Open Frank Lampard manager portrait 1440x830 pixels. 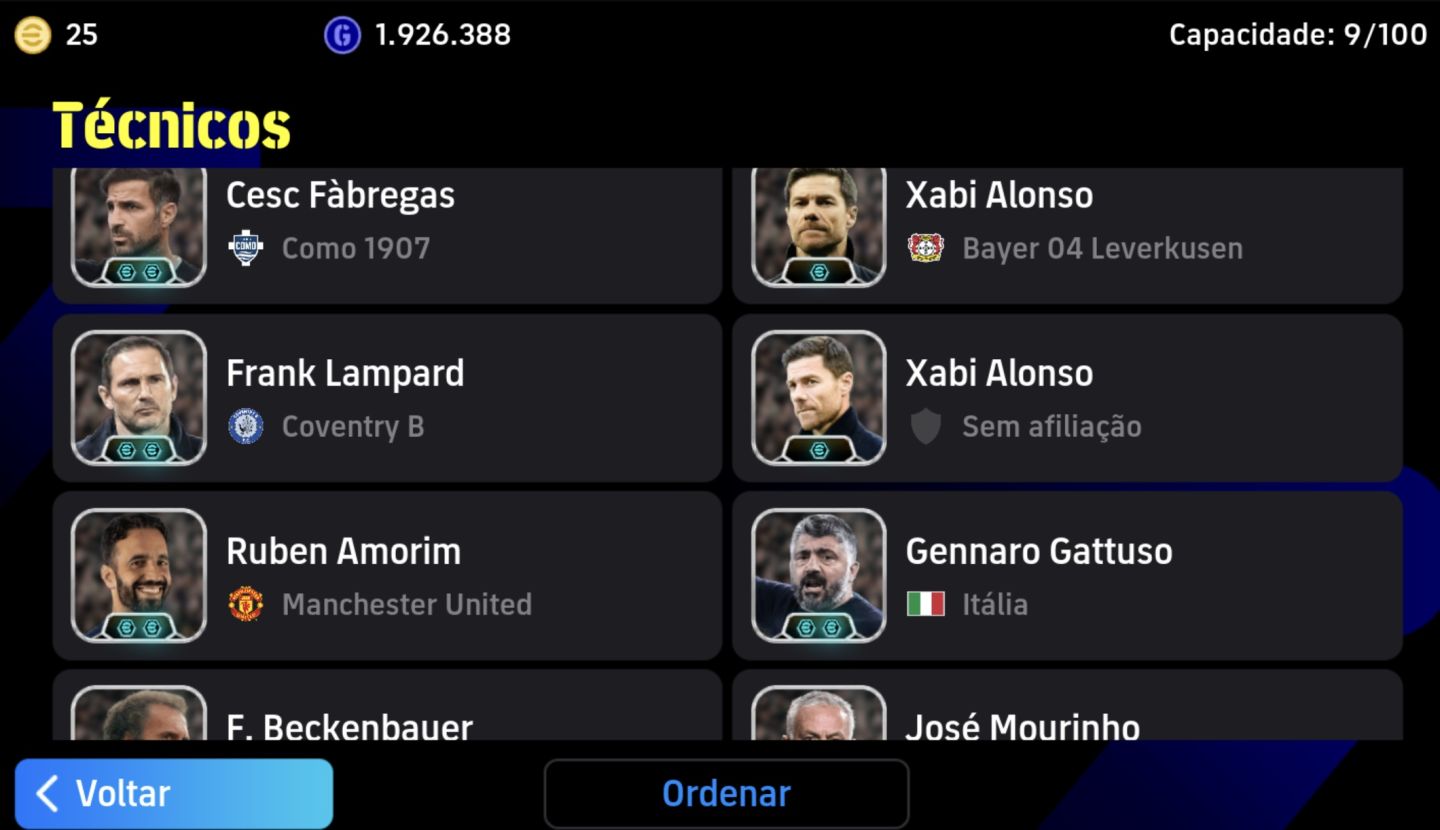coord(139,398)
